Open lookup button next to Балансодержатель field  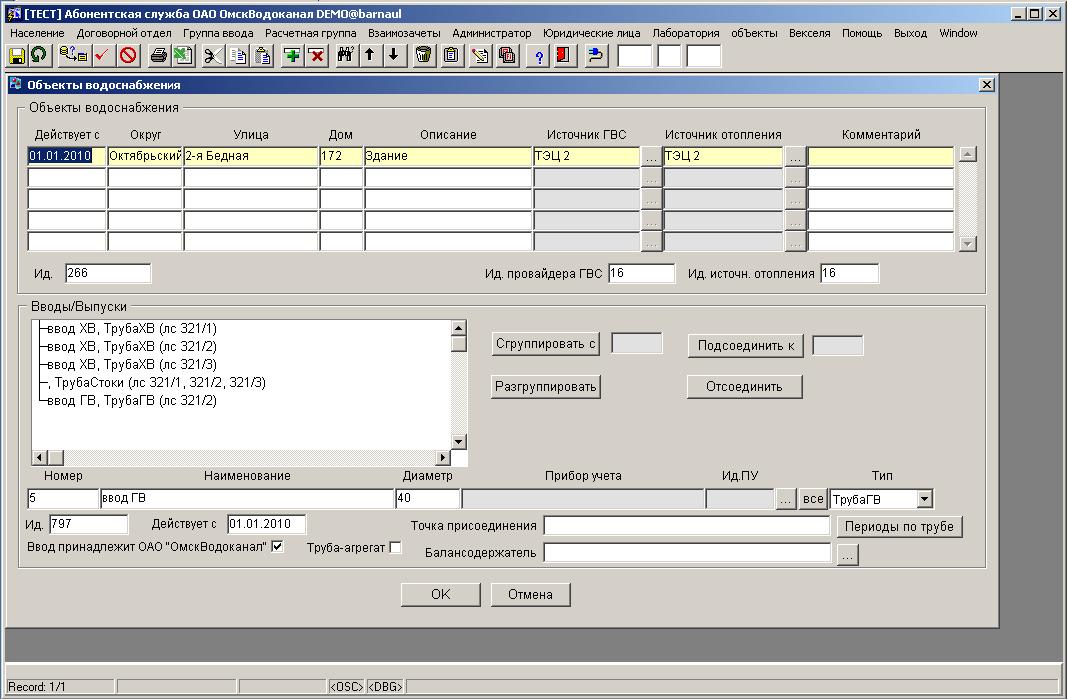pos(847,555)
